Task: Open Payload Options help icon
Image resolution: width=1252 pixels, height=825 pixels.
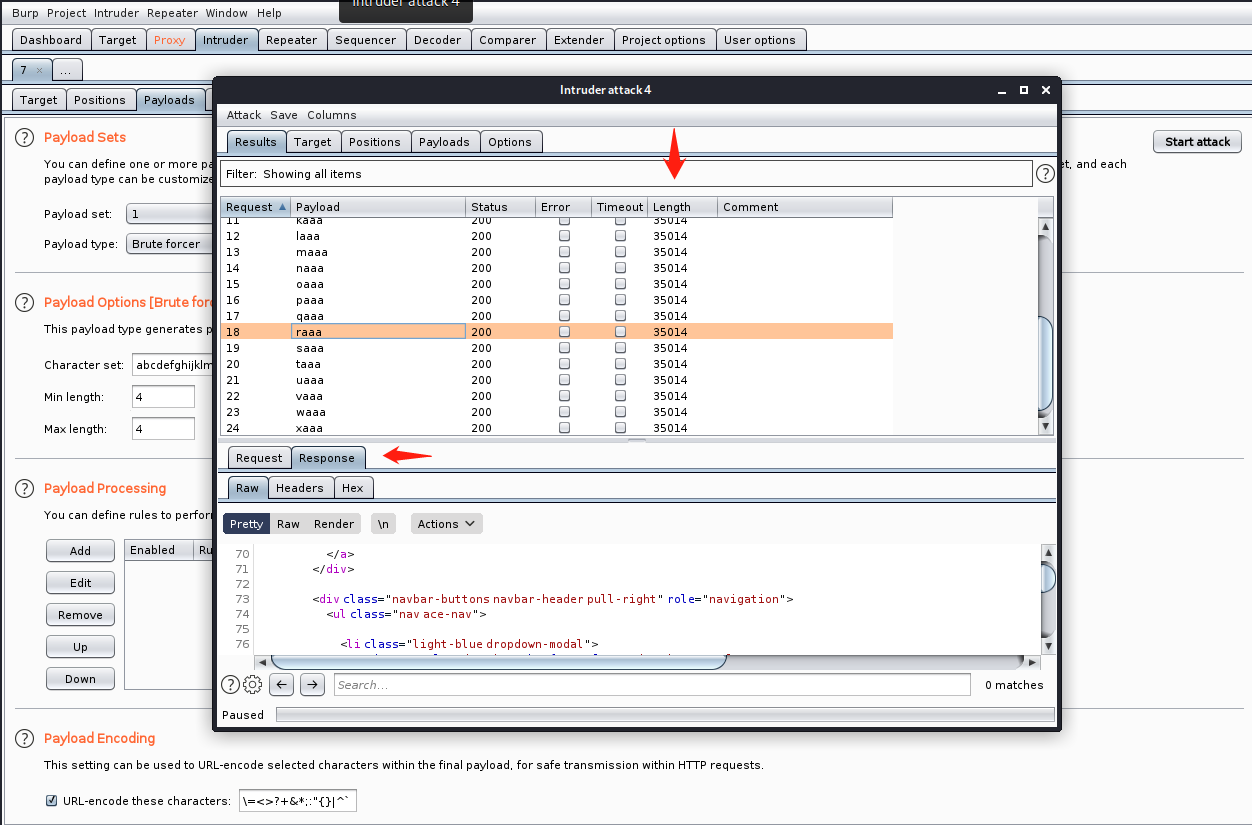Action: [x=24, y=303]
